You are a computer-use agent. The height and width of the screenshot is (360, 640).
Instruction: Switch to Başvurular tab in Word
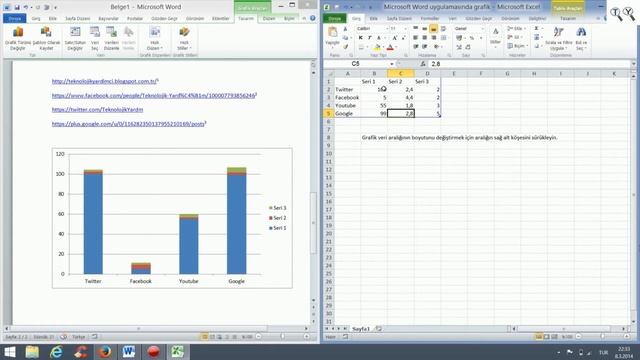(108, 19)
